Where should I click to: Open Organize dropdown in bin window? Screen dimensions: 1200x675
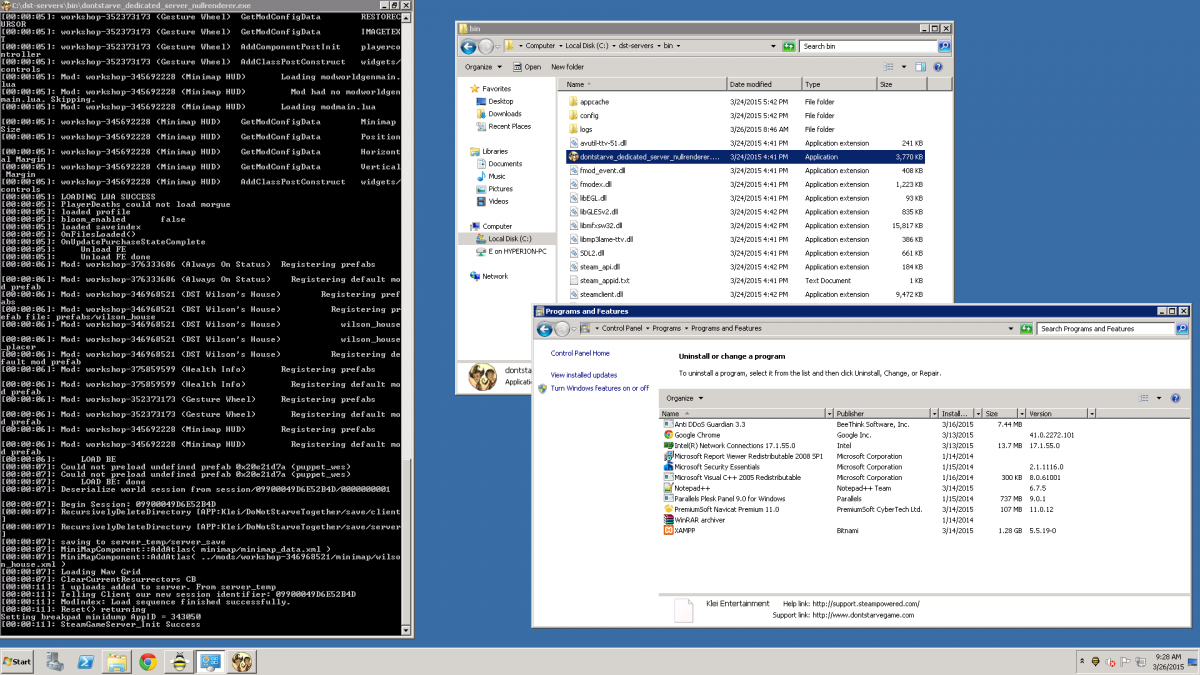click(483, 67)
